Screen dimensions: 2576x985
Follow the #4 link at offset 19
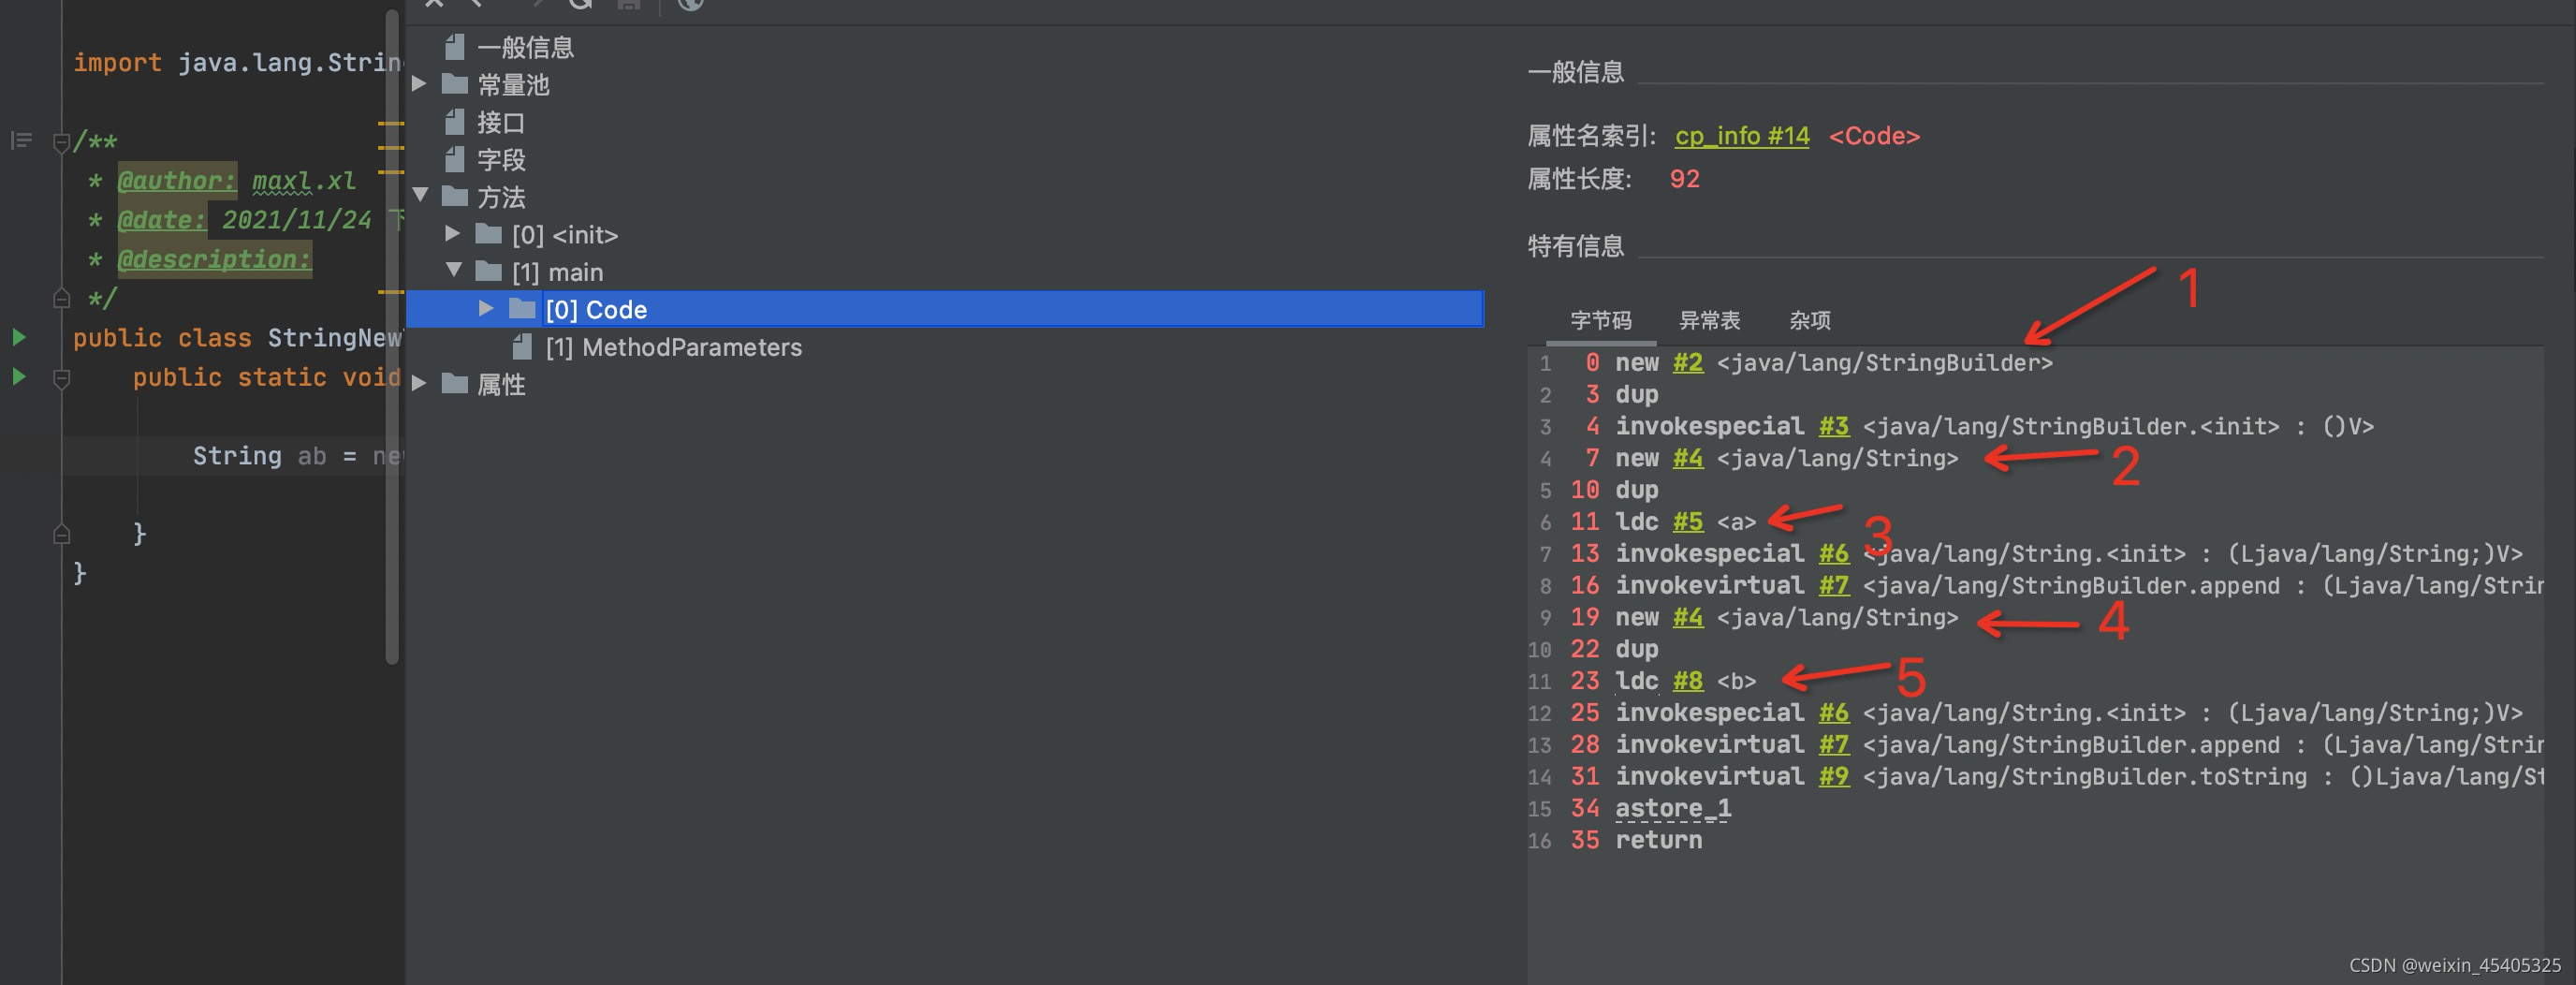(1688, 617)
